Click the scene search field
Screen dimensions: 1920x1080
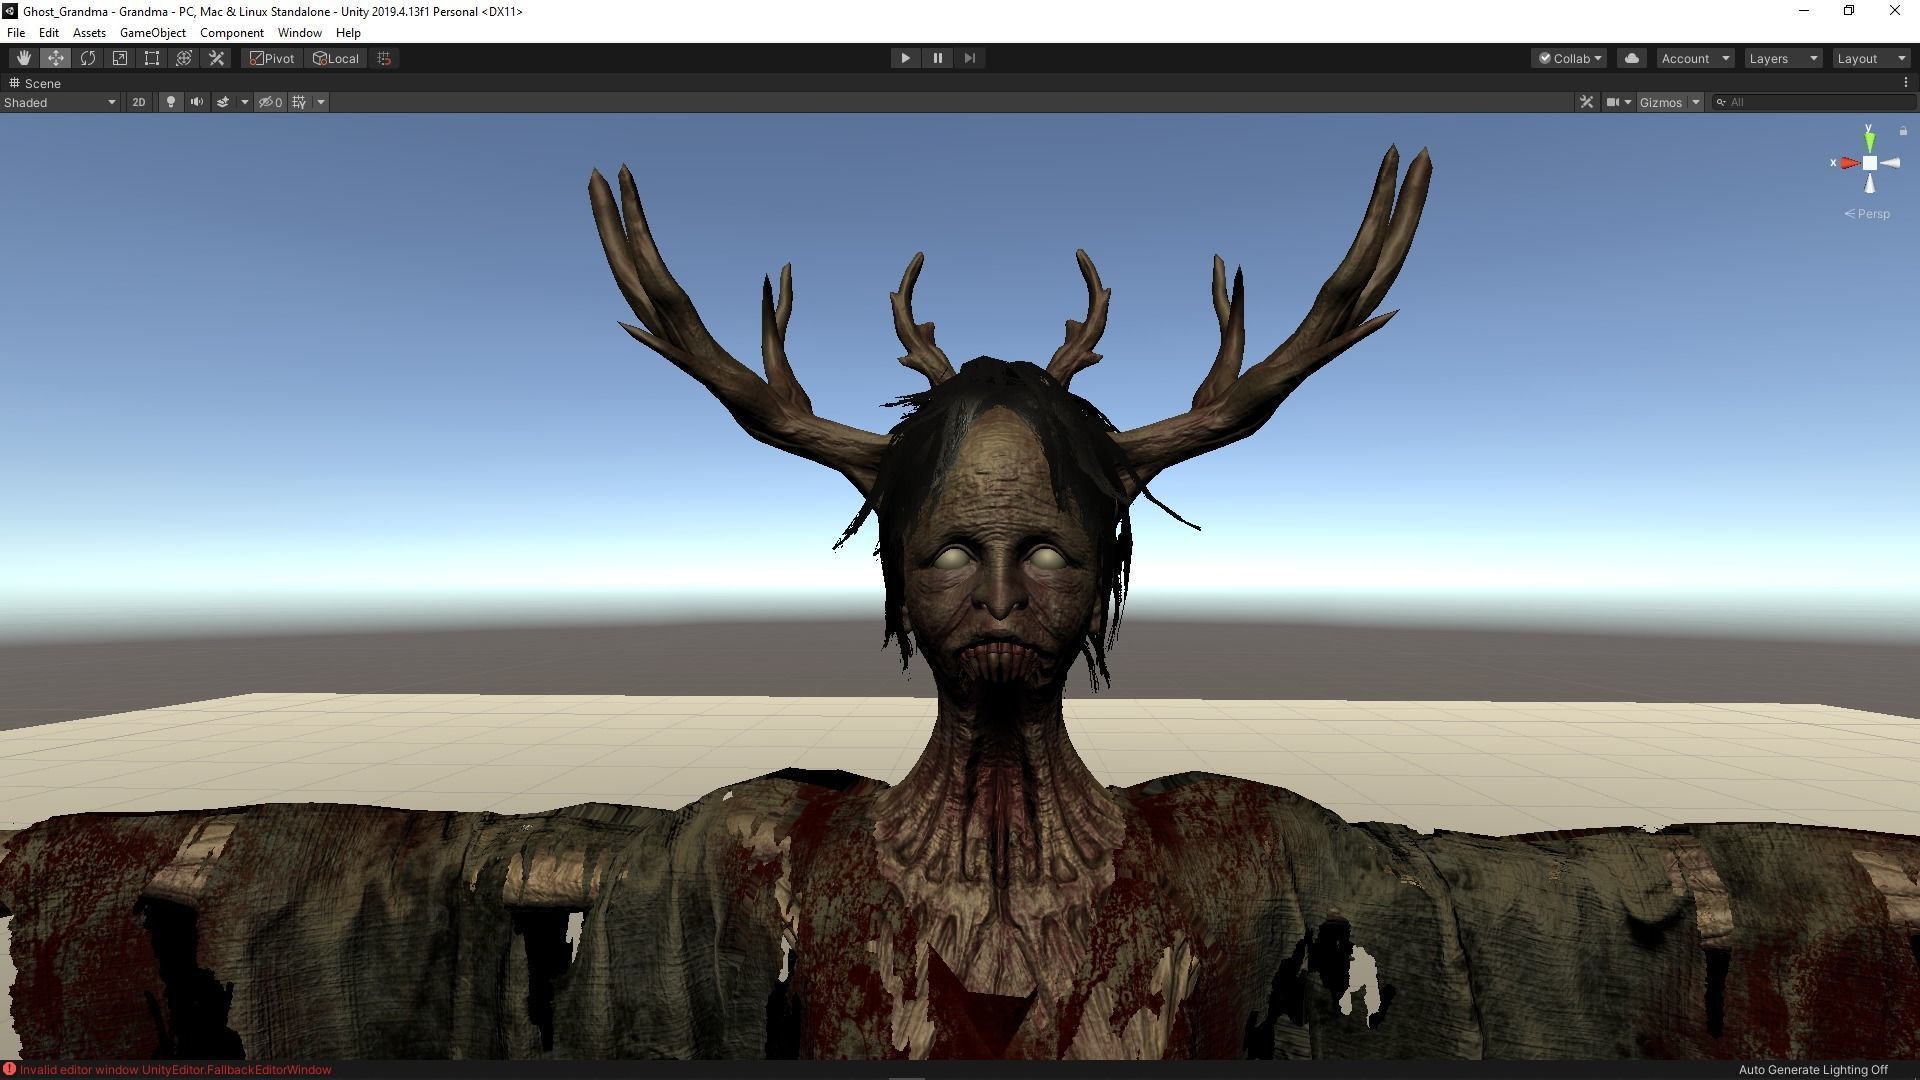(x=1815, y=102)
